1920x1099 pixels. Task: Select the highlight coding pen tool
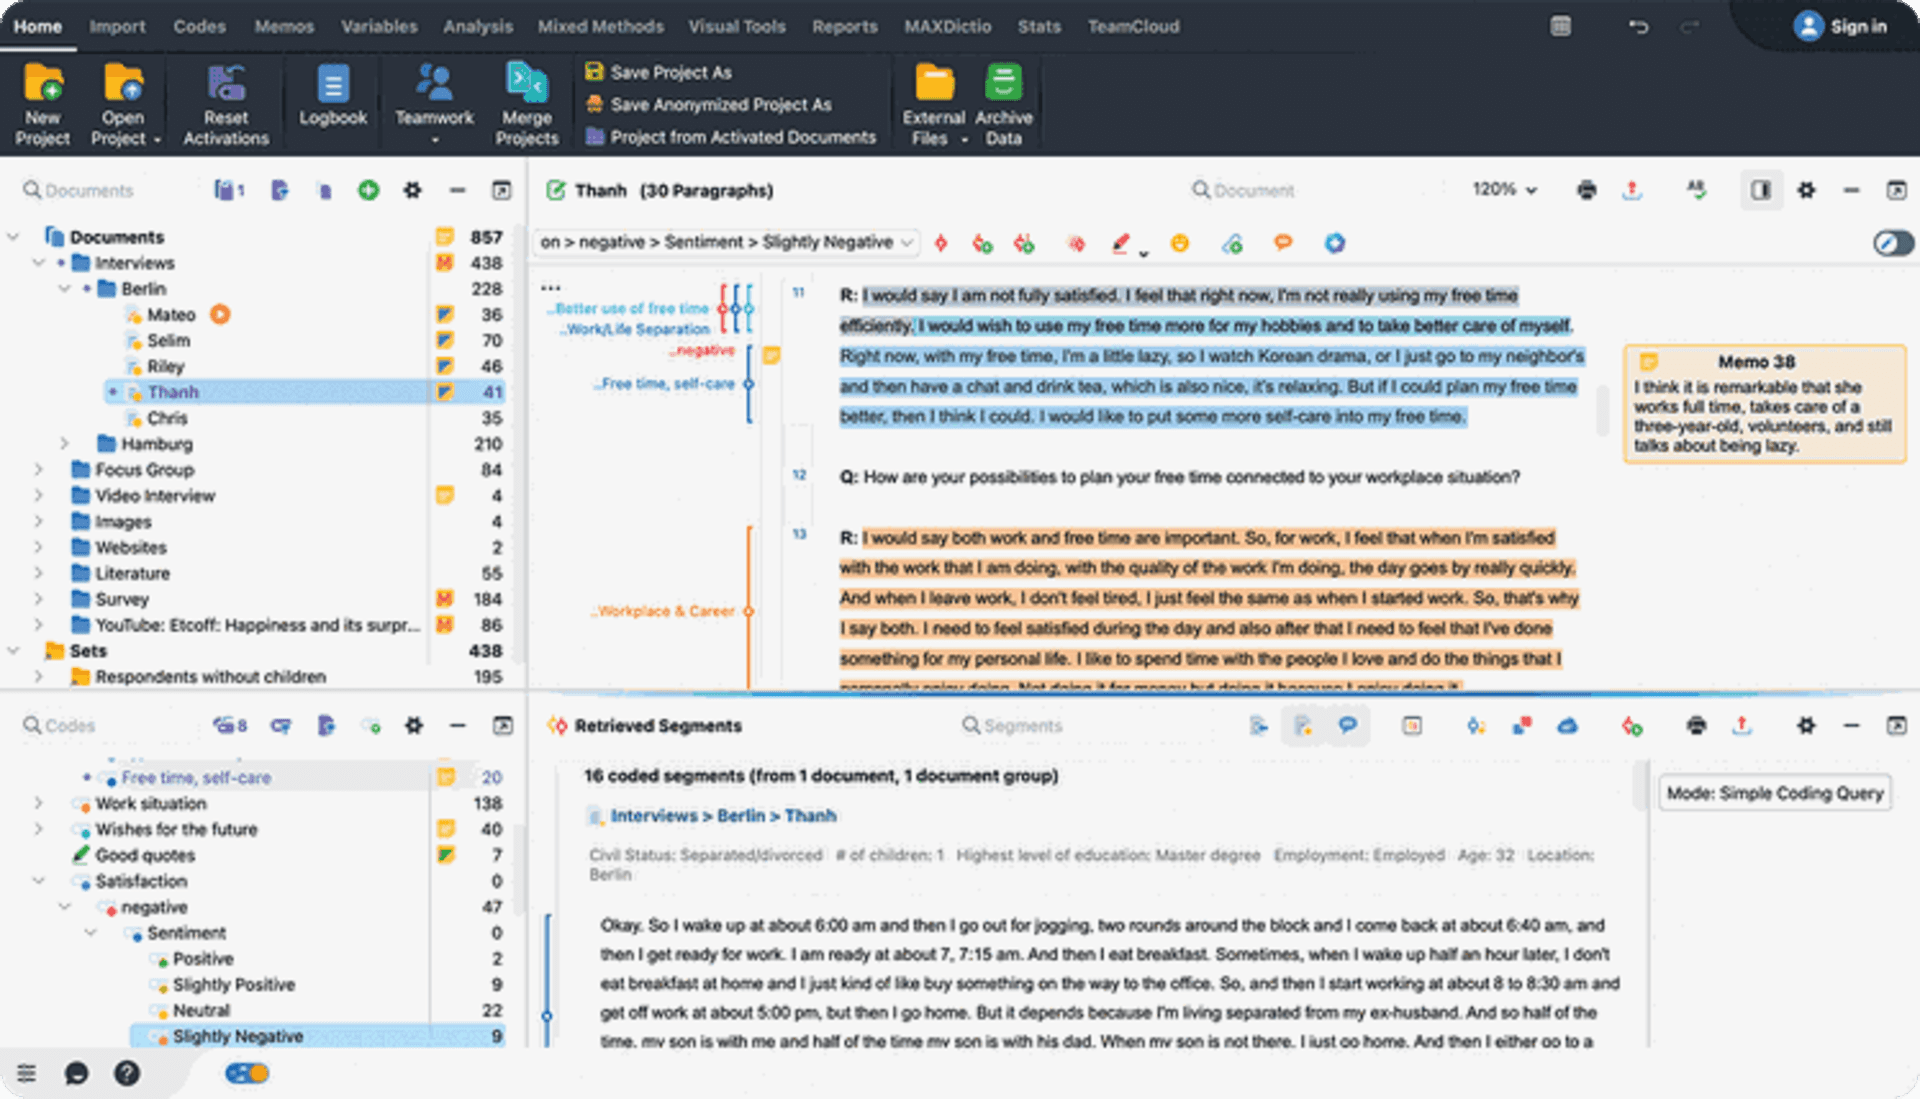(x=1122, y=243)
